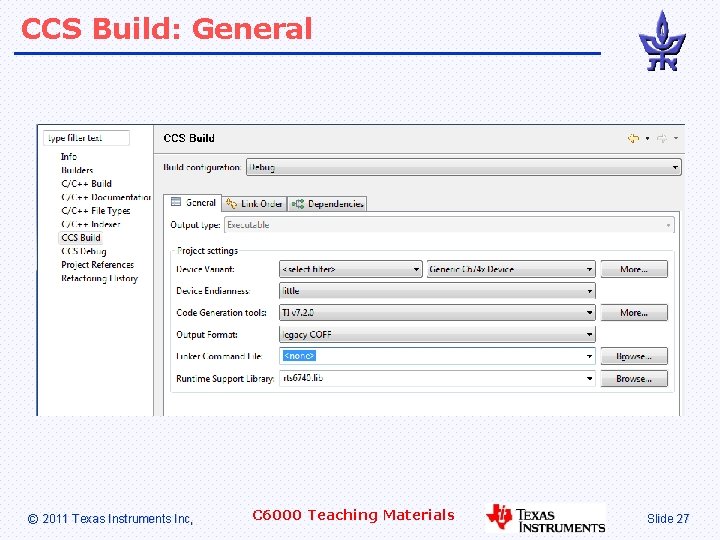Open the forward history dropdown arrow
The image size is (720, 540).
(x=676, y=138)
